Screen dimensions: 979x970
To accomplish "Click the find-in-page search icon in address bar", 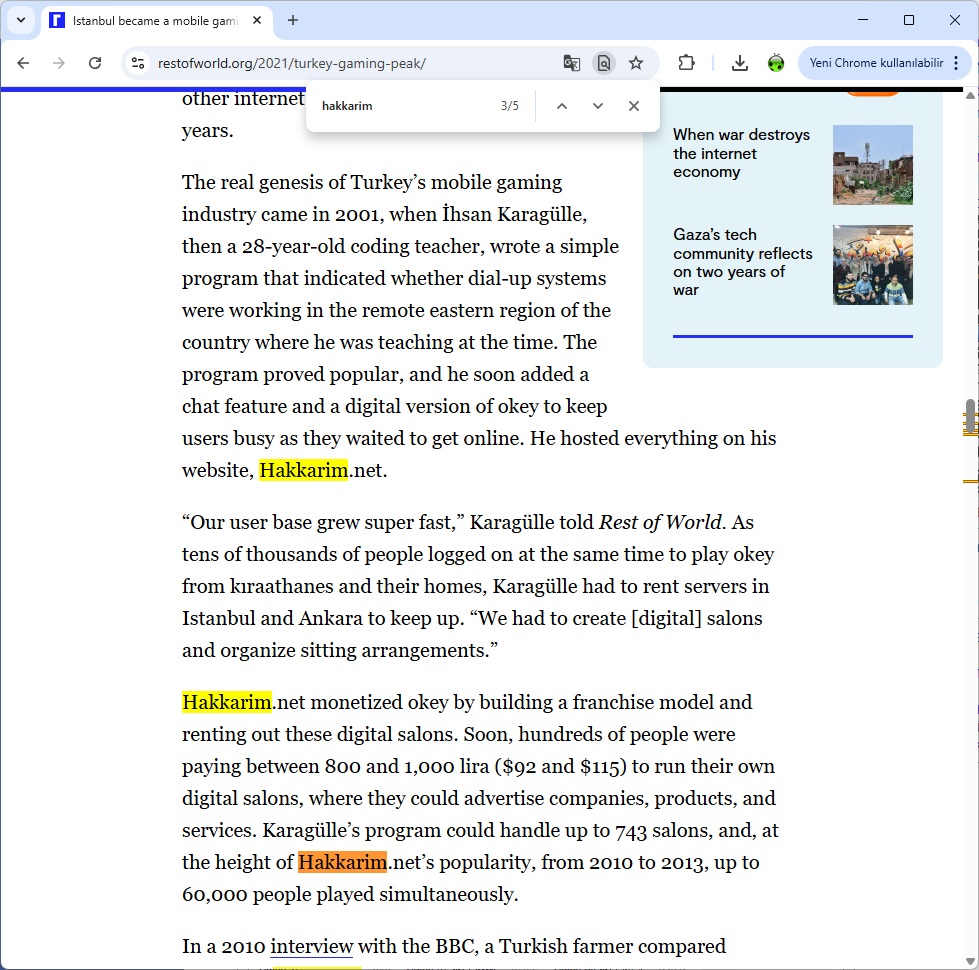I will pyautogui.click(x=603, y=63).
